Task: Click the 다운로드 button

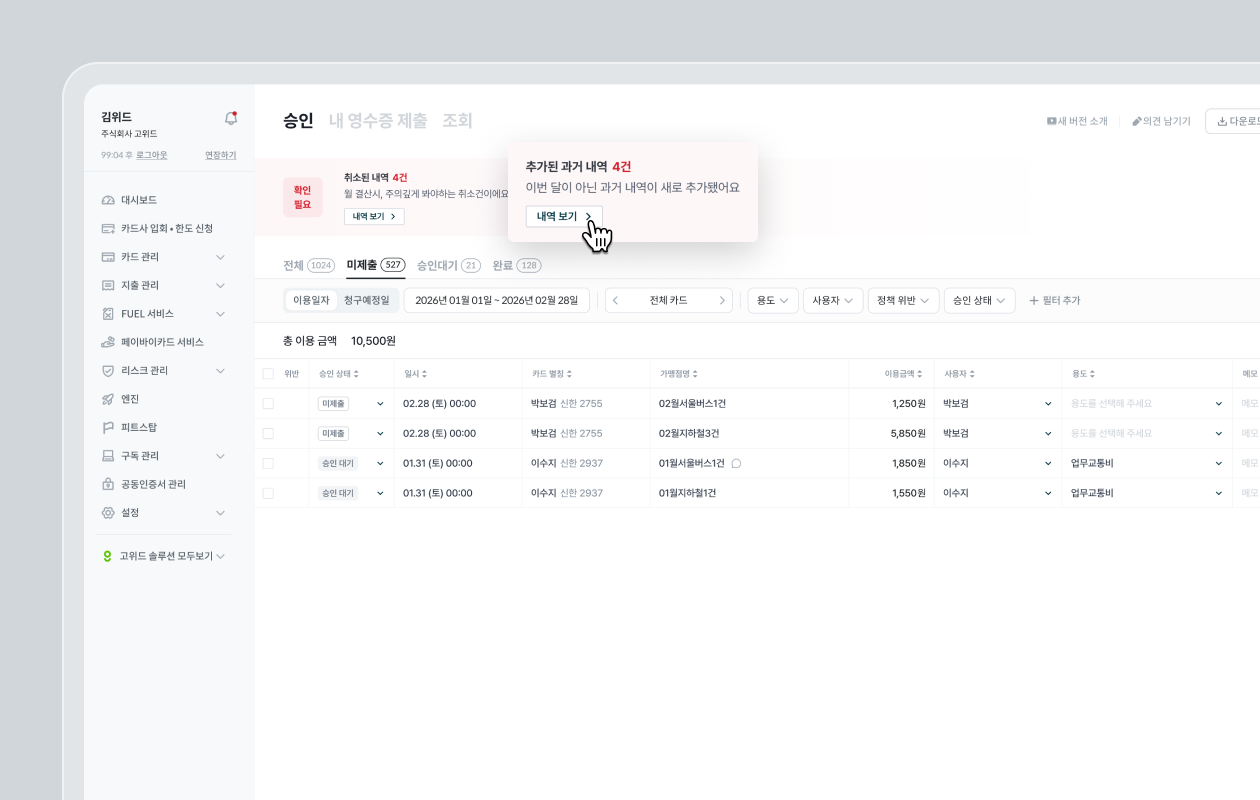Action: [x=1233, y=121]
